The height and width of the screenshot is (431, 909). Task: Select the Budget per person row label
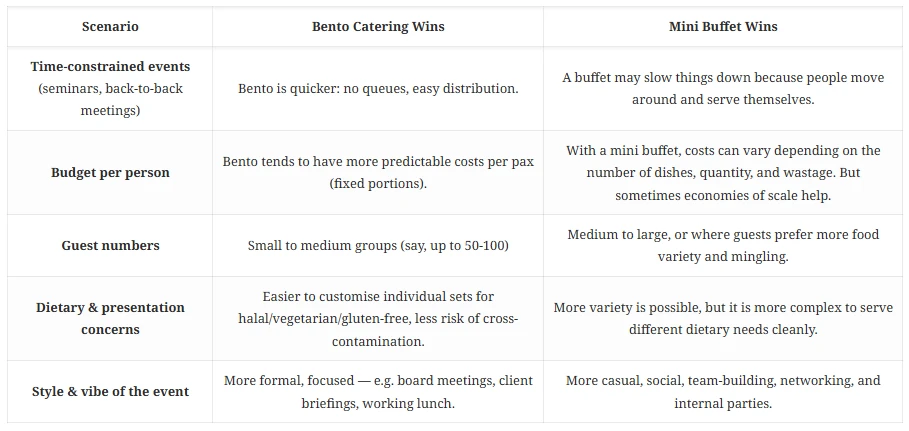[x=110, y=172]
